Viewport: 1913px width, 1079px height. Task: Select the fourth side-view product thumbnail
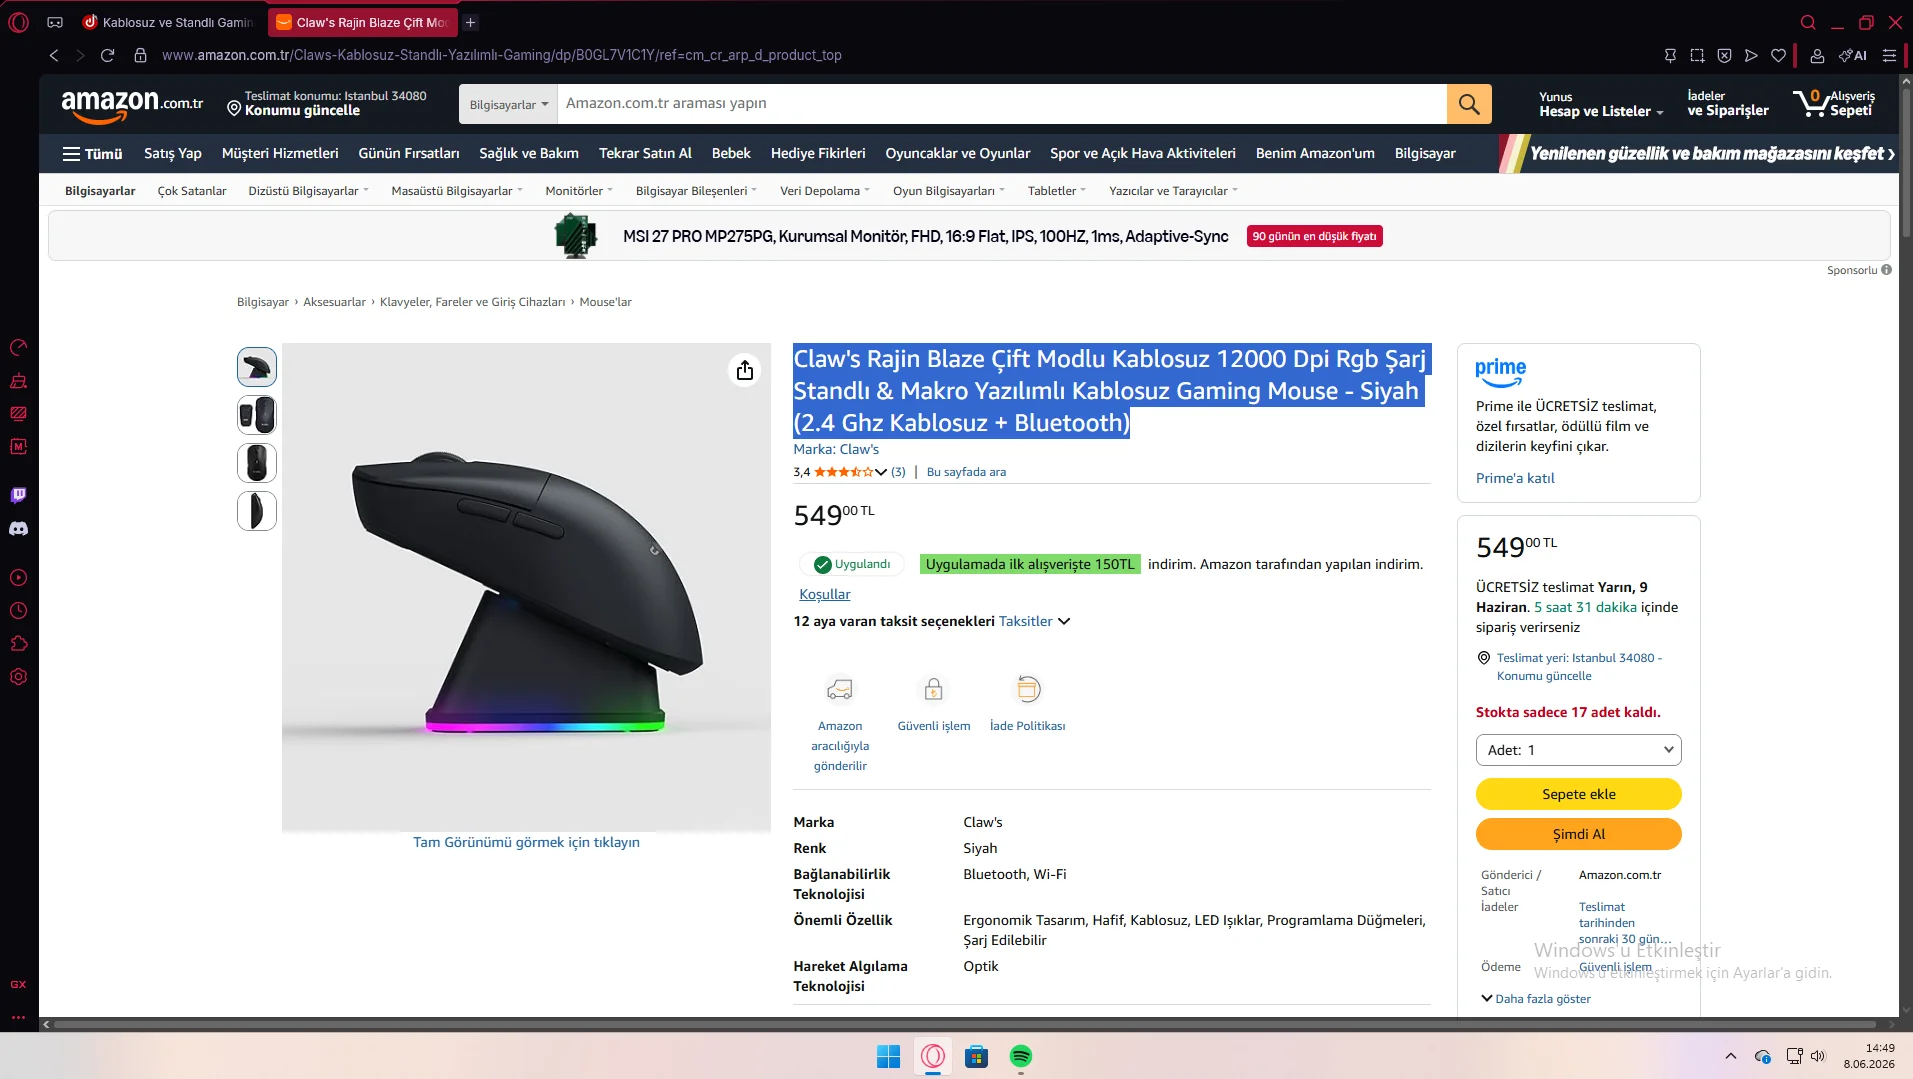coord(257,511)
